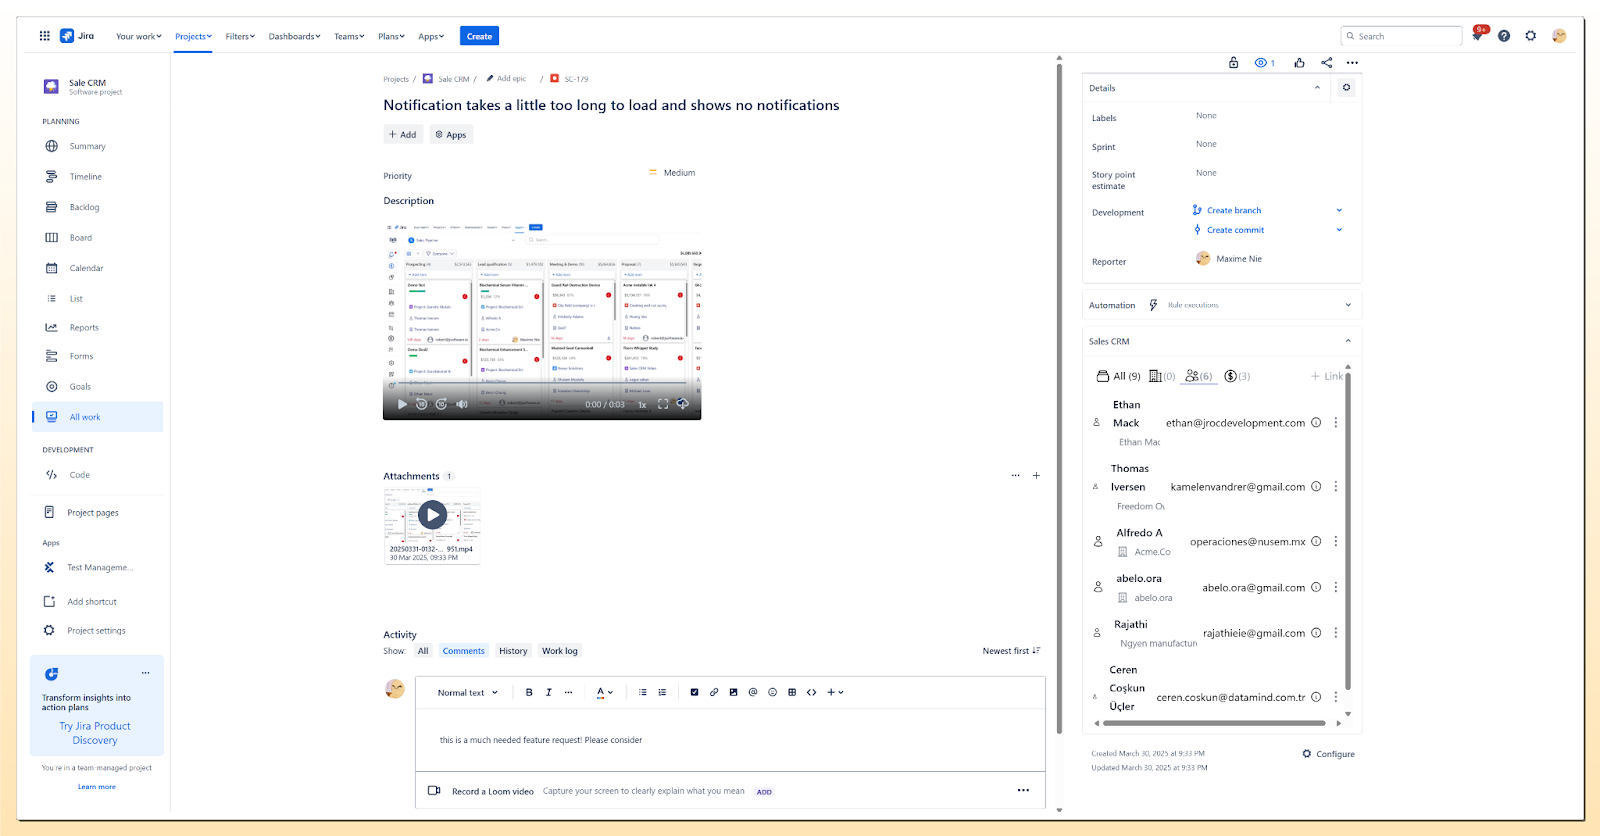Toggle comment sort order Newest first
This screenshot has width=1600, height=836.
(1011, 651)
